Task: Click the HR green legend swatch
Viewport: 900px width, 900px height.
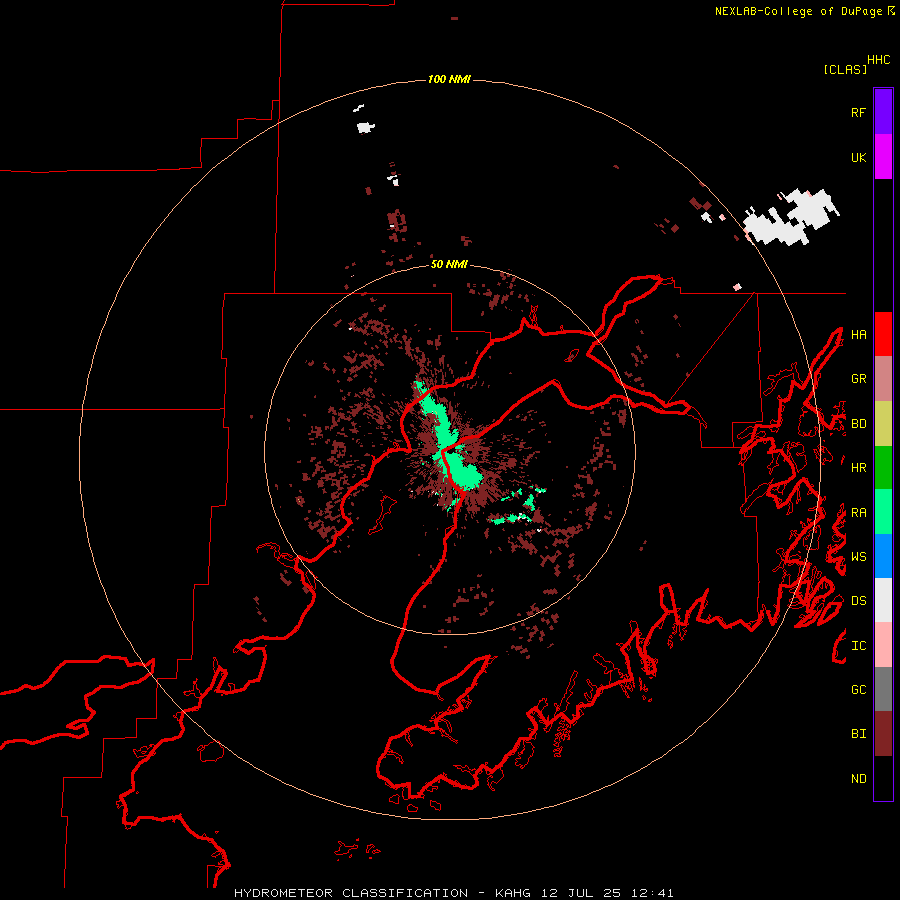Action: pos(883,468)
